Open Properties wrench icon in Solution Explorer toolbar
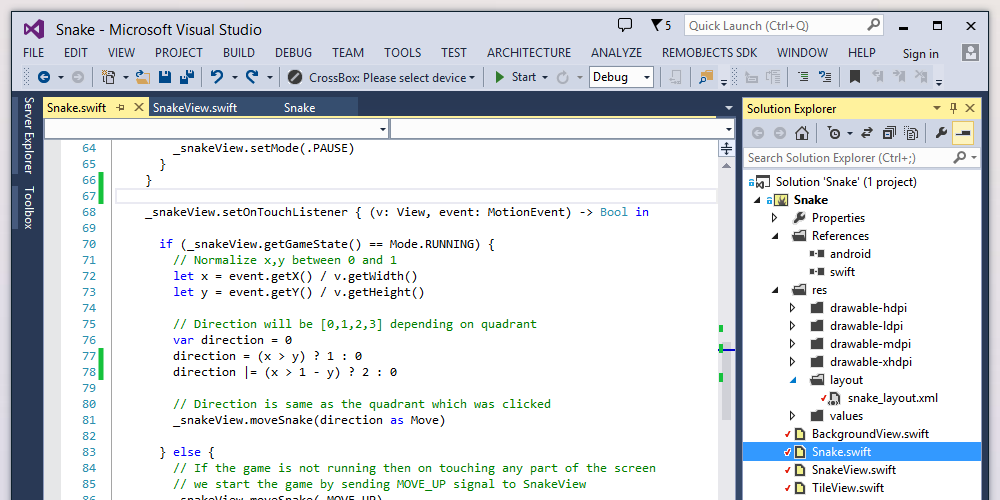Screen dimensions: 1000x500 (x=940, y=133)
